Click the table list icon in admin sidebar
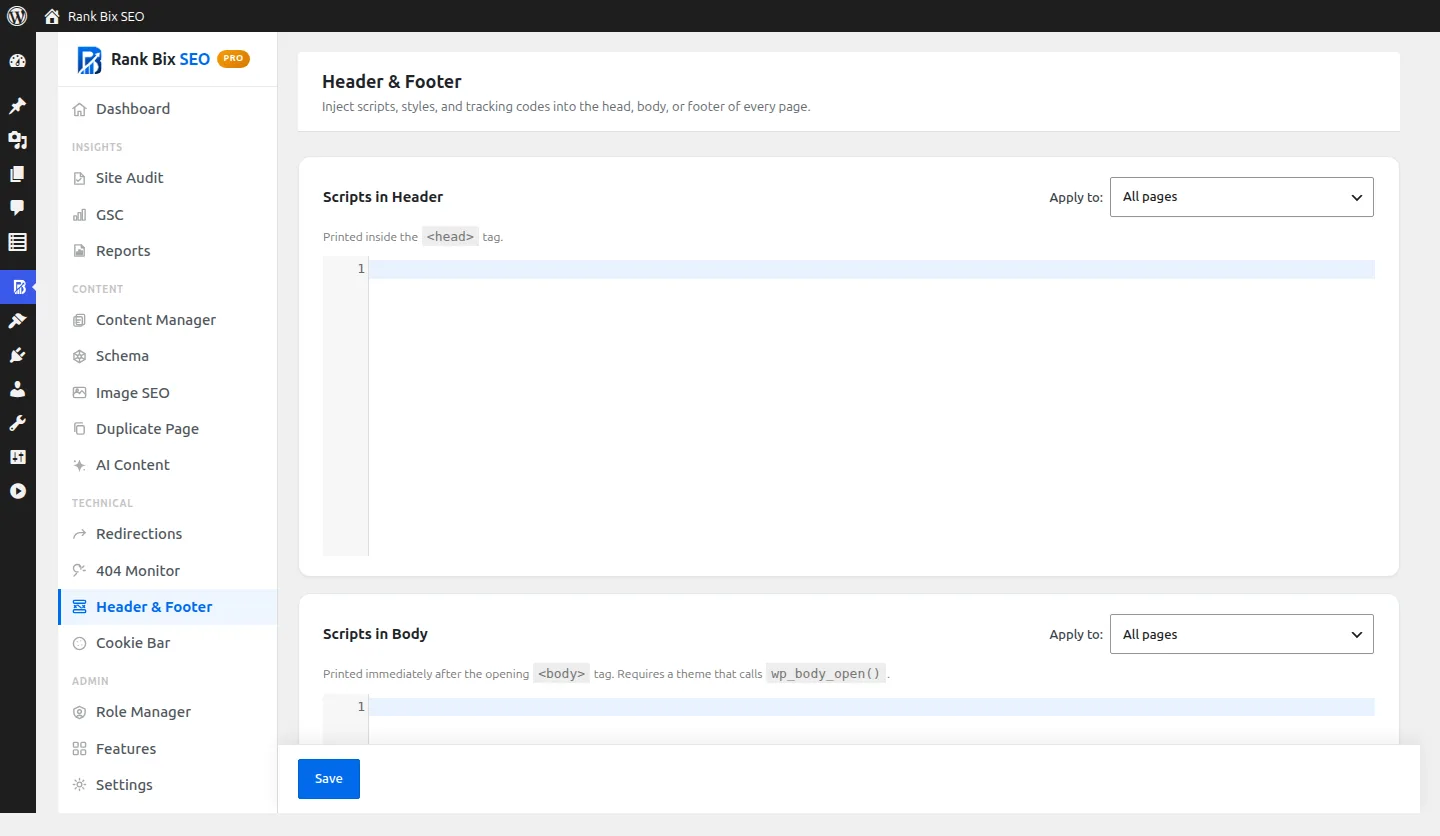Screen dimensions: 1440x836 [x=17, y=242]
